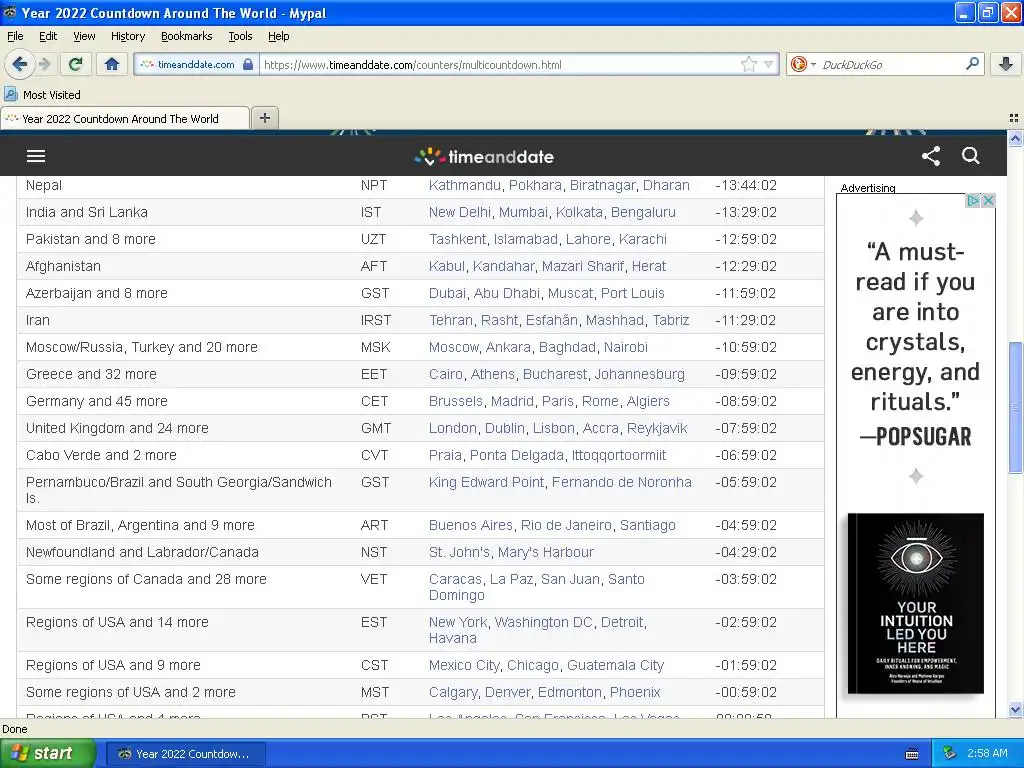
Task: Open the Cairo city link
Action: 445,374
